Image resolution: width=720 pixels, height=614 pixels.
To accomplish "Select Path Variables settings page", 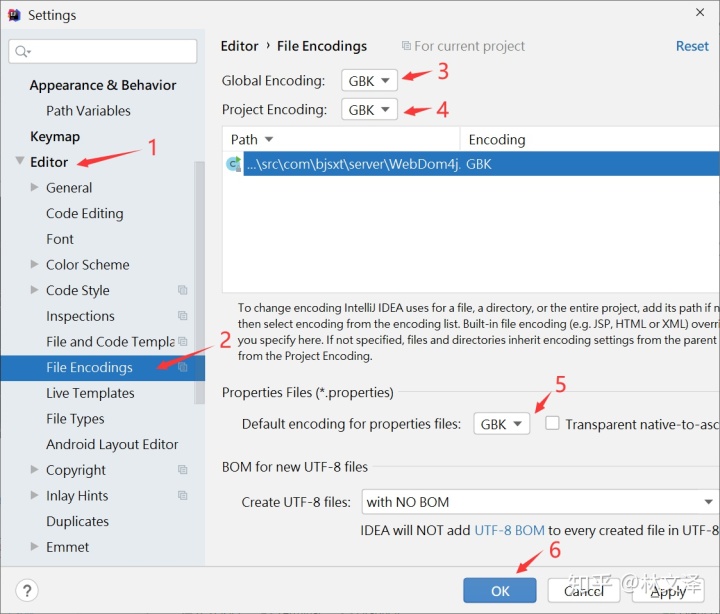I will [x=88, y=111].
